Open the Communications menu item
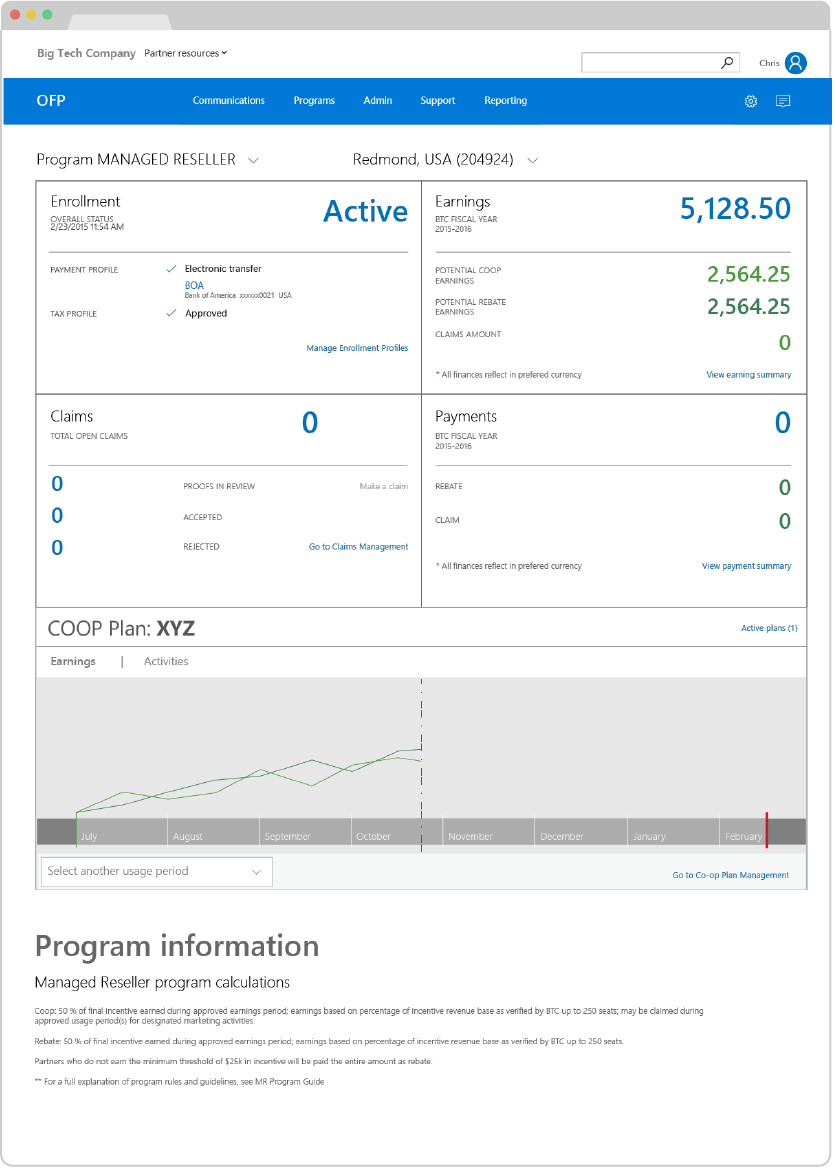This screenshot has width=835, height=1168. [x=229, y=101]
